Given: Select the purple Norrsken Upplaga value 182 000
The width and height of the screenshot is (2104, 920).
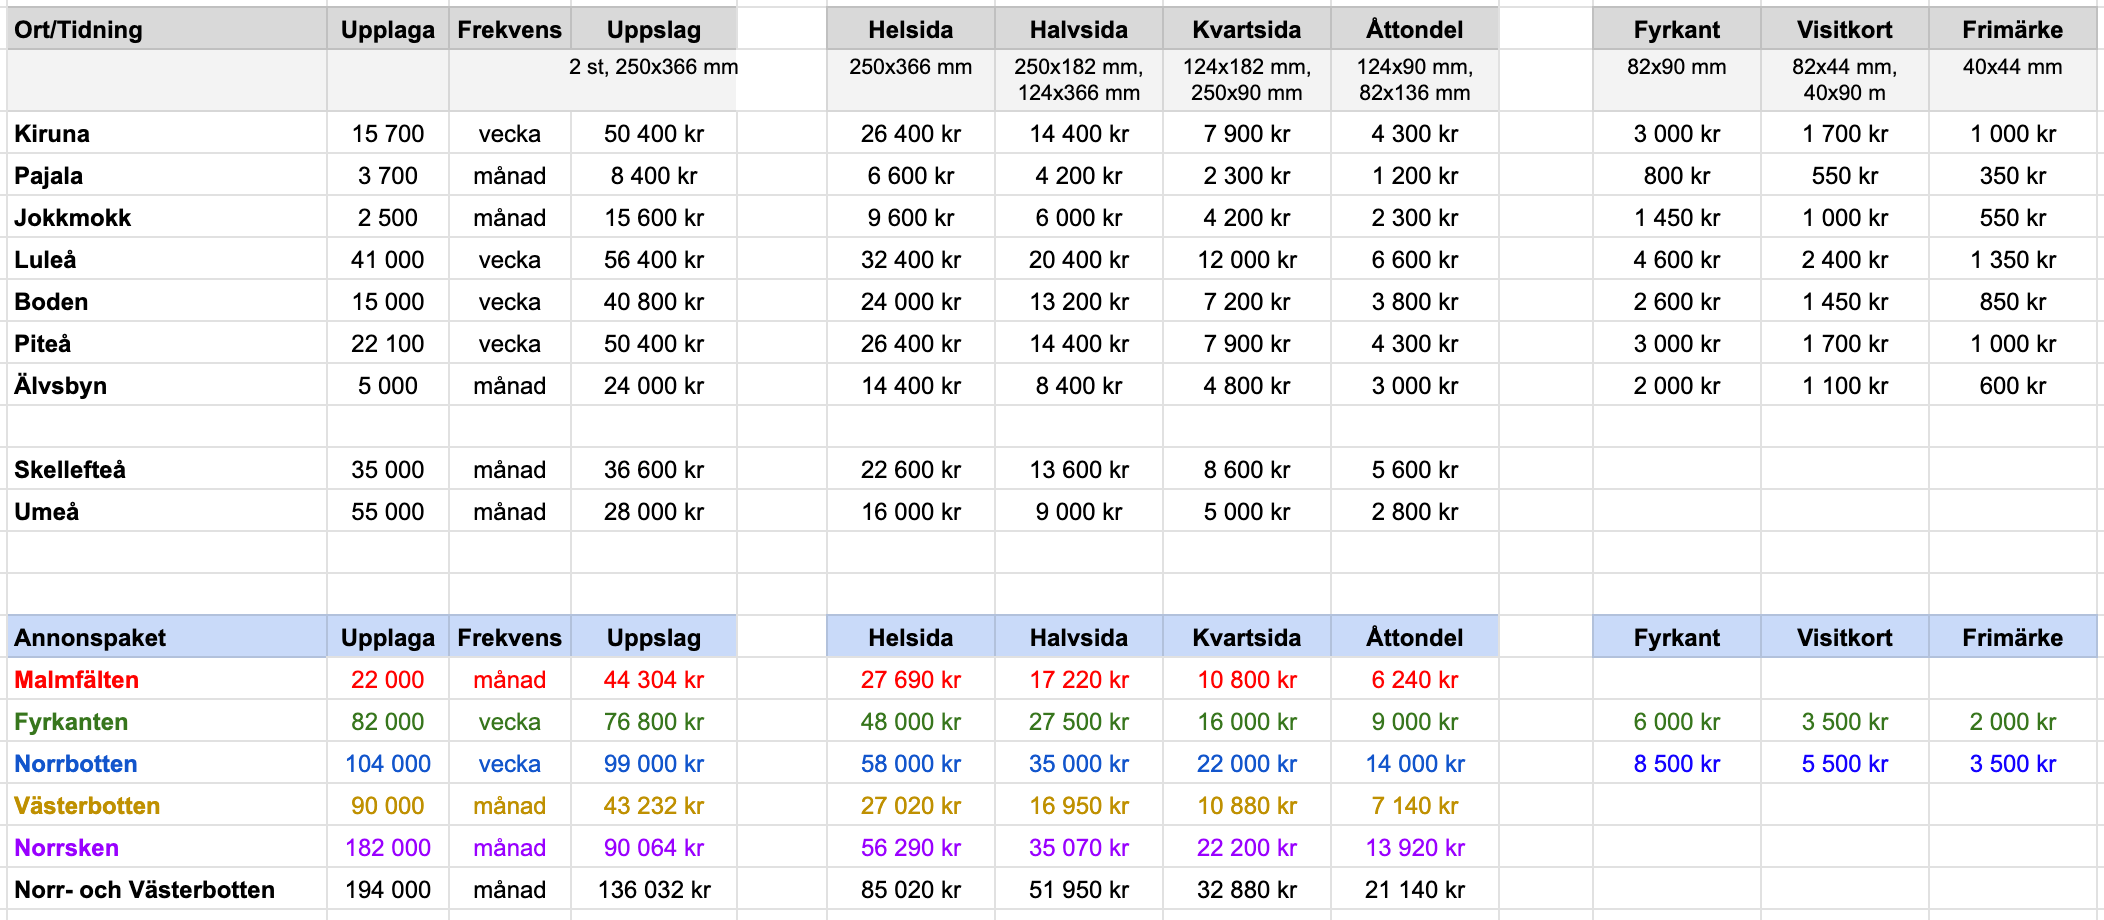Looking at the screenshot, I should point(387,848).
